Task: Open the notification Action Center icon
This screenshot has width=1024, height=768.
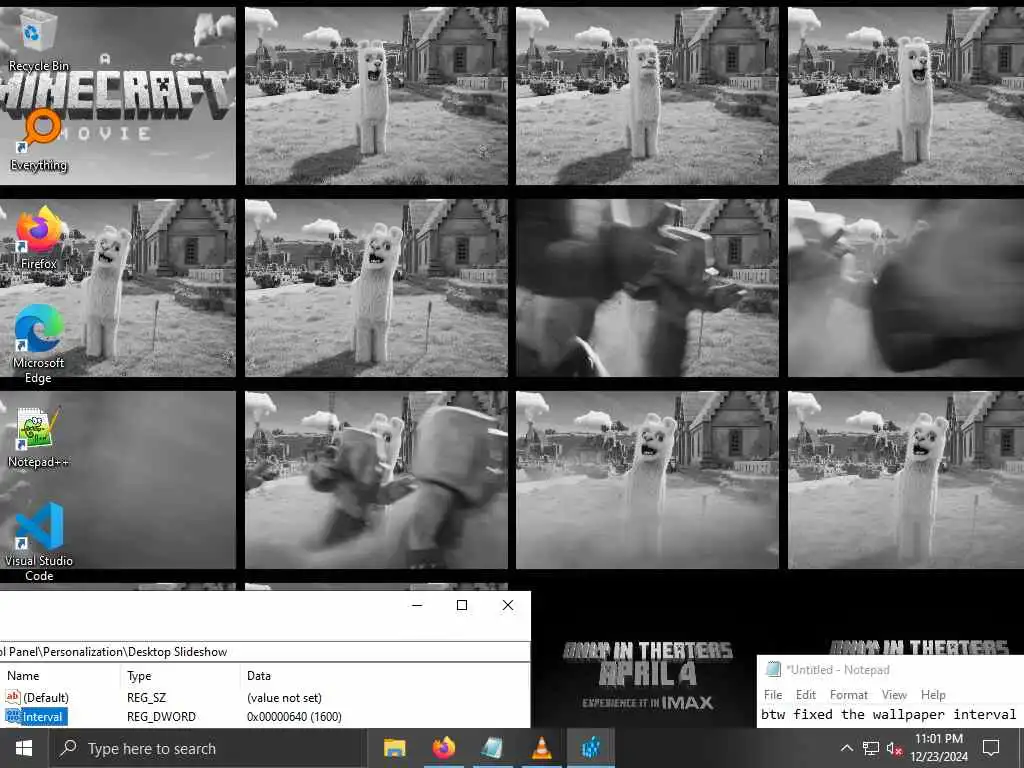Action: coord(991,748)
